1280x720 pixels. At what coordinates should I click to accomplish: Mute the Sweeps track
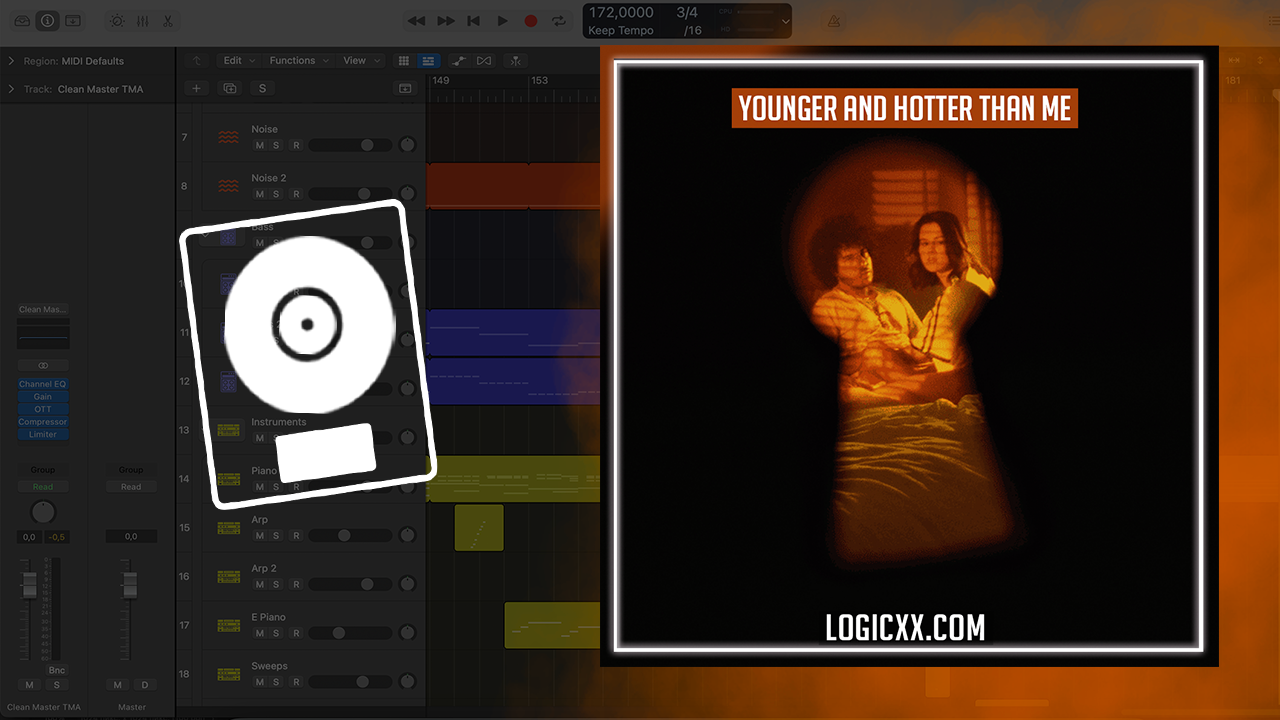(x=260, y=683)
